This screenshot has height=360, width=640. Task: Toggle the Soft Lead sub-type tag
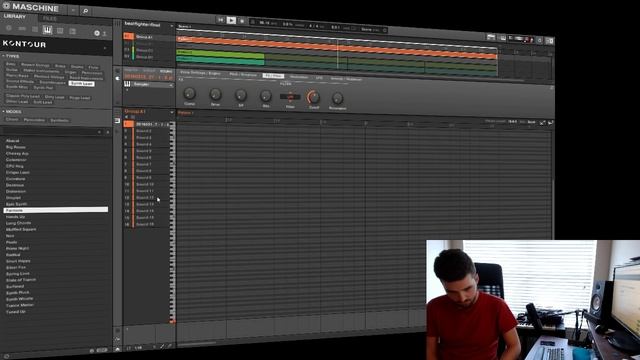(43, 102)
